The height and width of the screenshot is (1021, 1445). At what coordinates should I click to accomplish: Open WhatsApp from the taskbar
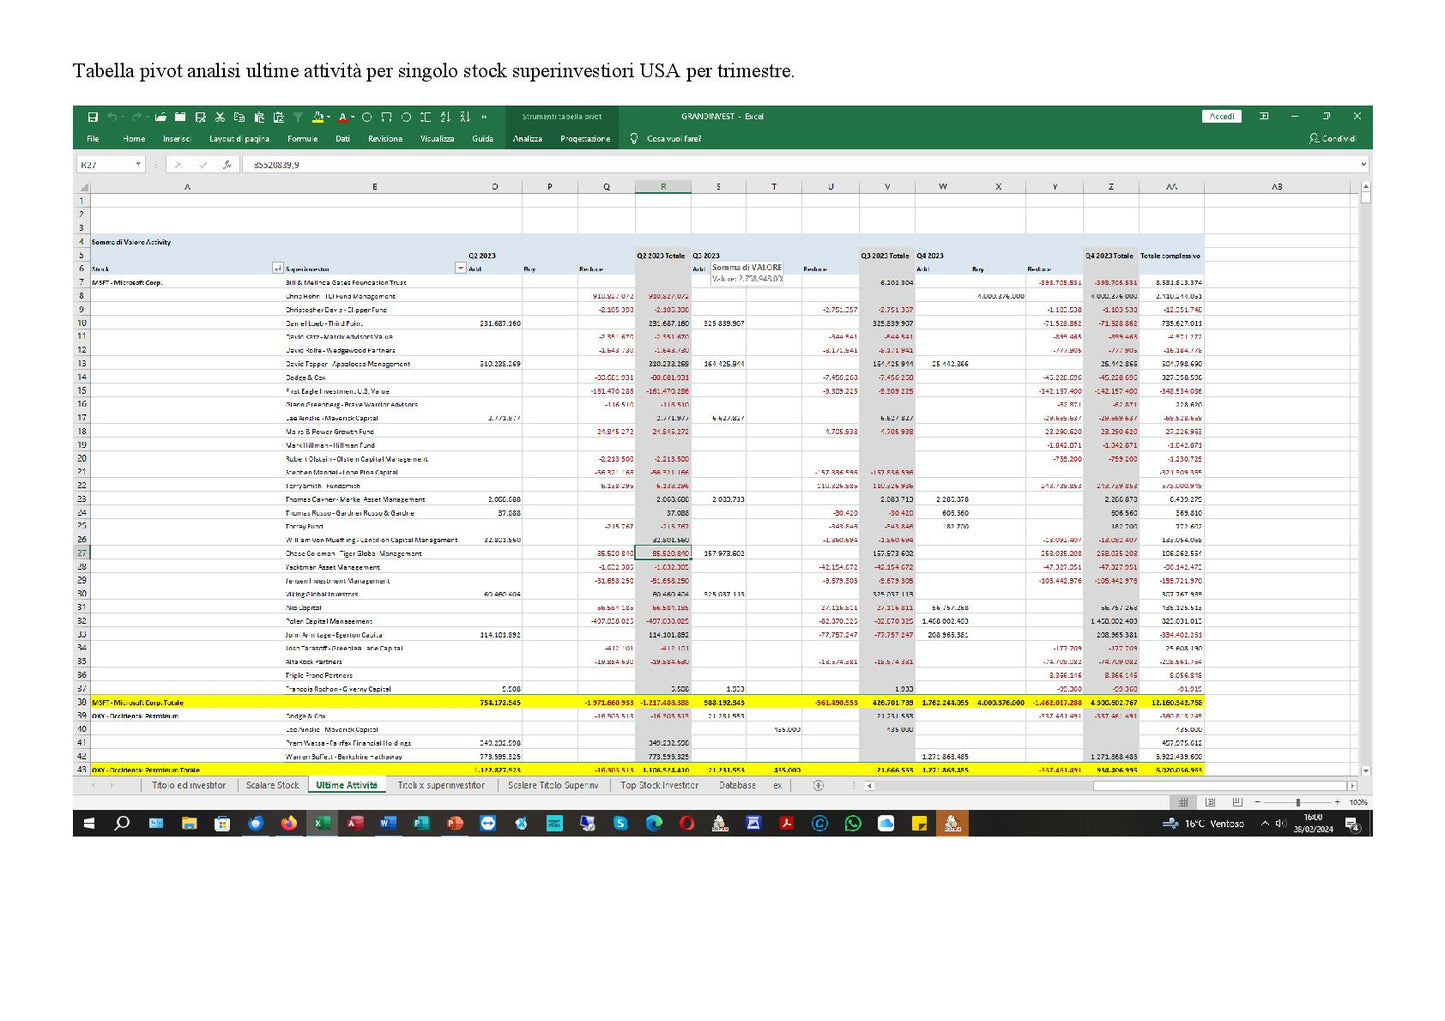click(853, 823)
